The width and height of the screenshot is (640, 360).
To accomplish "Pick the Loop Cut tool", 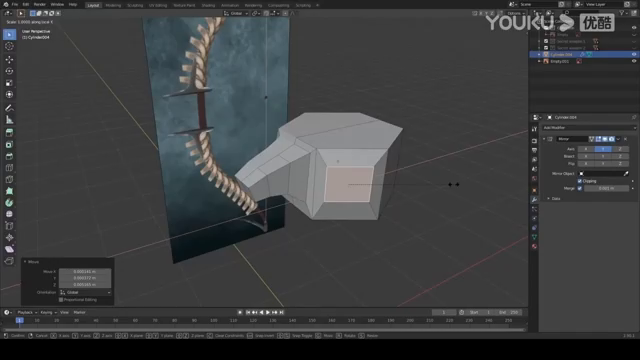I will [x=9, y=168].
